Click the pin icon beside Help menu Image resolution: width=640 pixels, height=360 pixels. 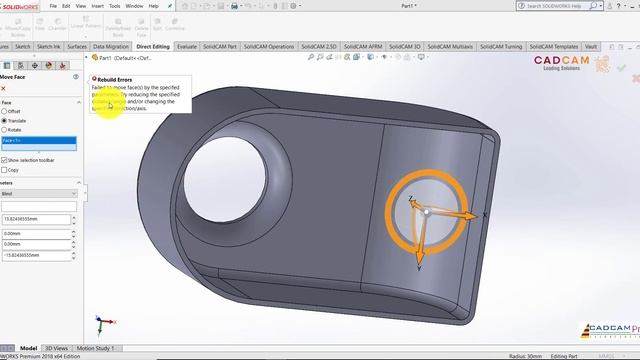coord(170,6)
